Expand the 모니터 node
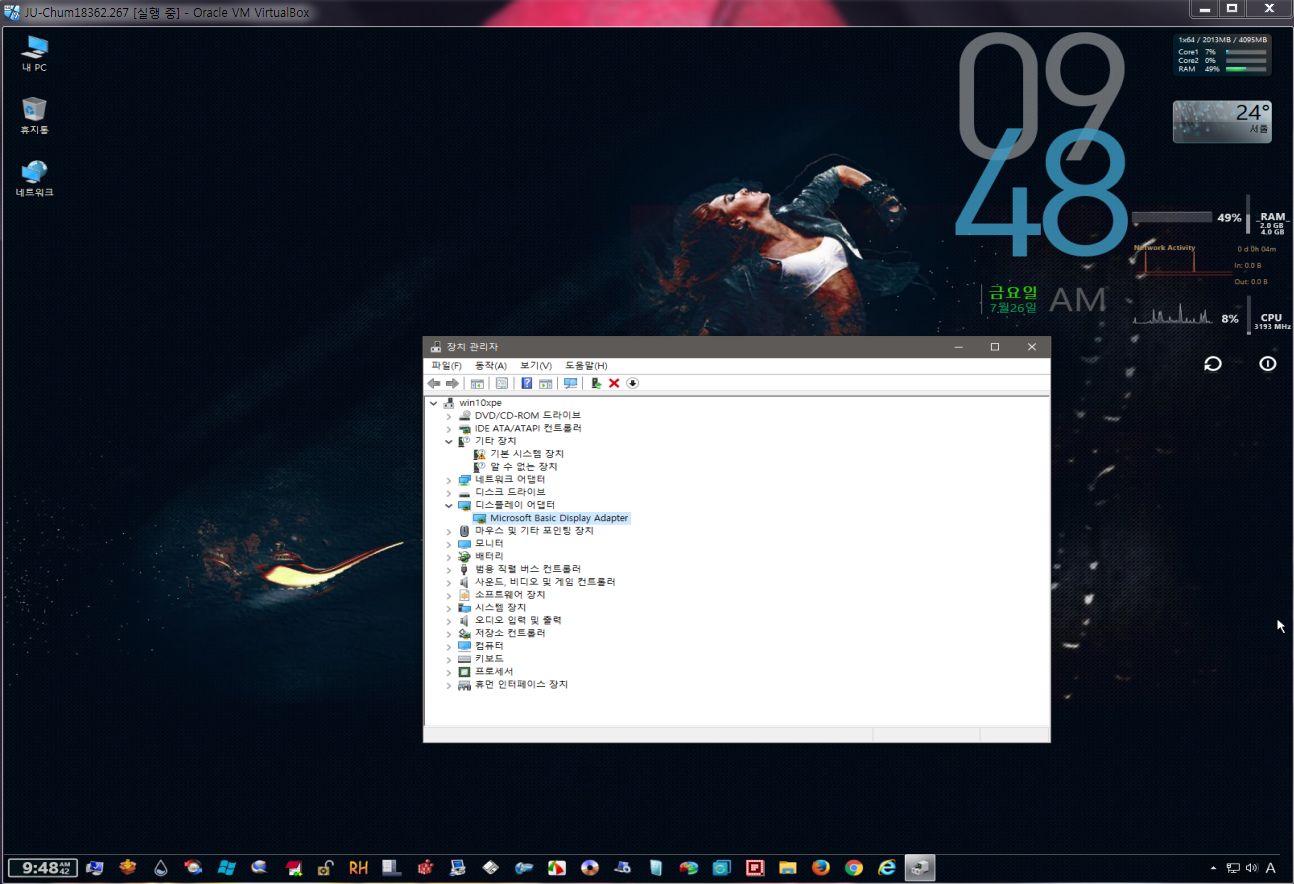Viewport: 1294px width, 884px height. pos(449,544)
